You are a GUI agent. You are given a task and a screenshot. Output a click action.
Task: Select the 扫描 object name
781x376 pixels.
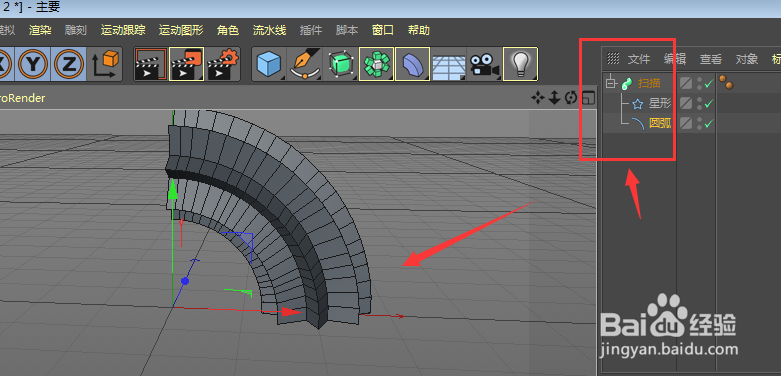pyautogui.click(x=649, y=83)
